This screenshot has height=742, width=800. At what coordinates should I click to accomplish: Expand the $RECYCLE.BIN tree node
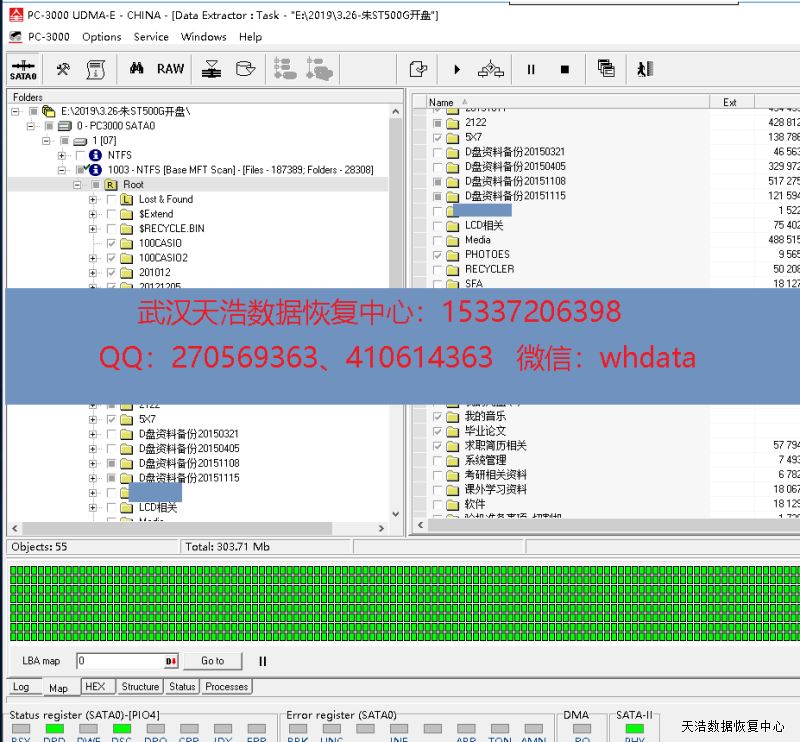pos(93,229)
